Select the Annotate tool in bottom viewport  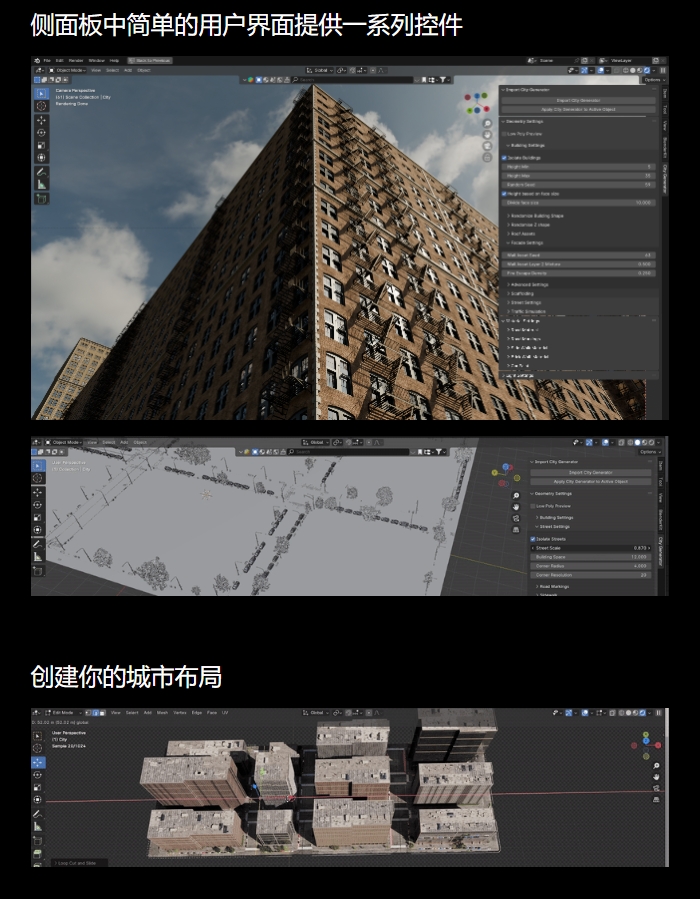tap(38, 814)
